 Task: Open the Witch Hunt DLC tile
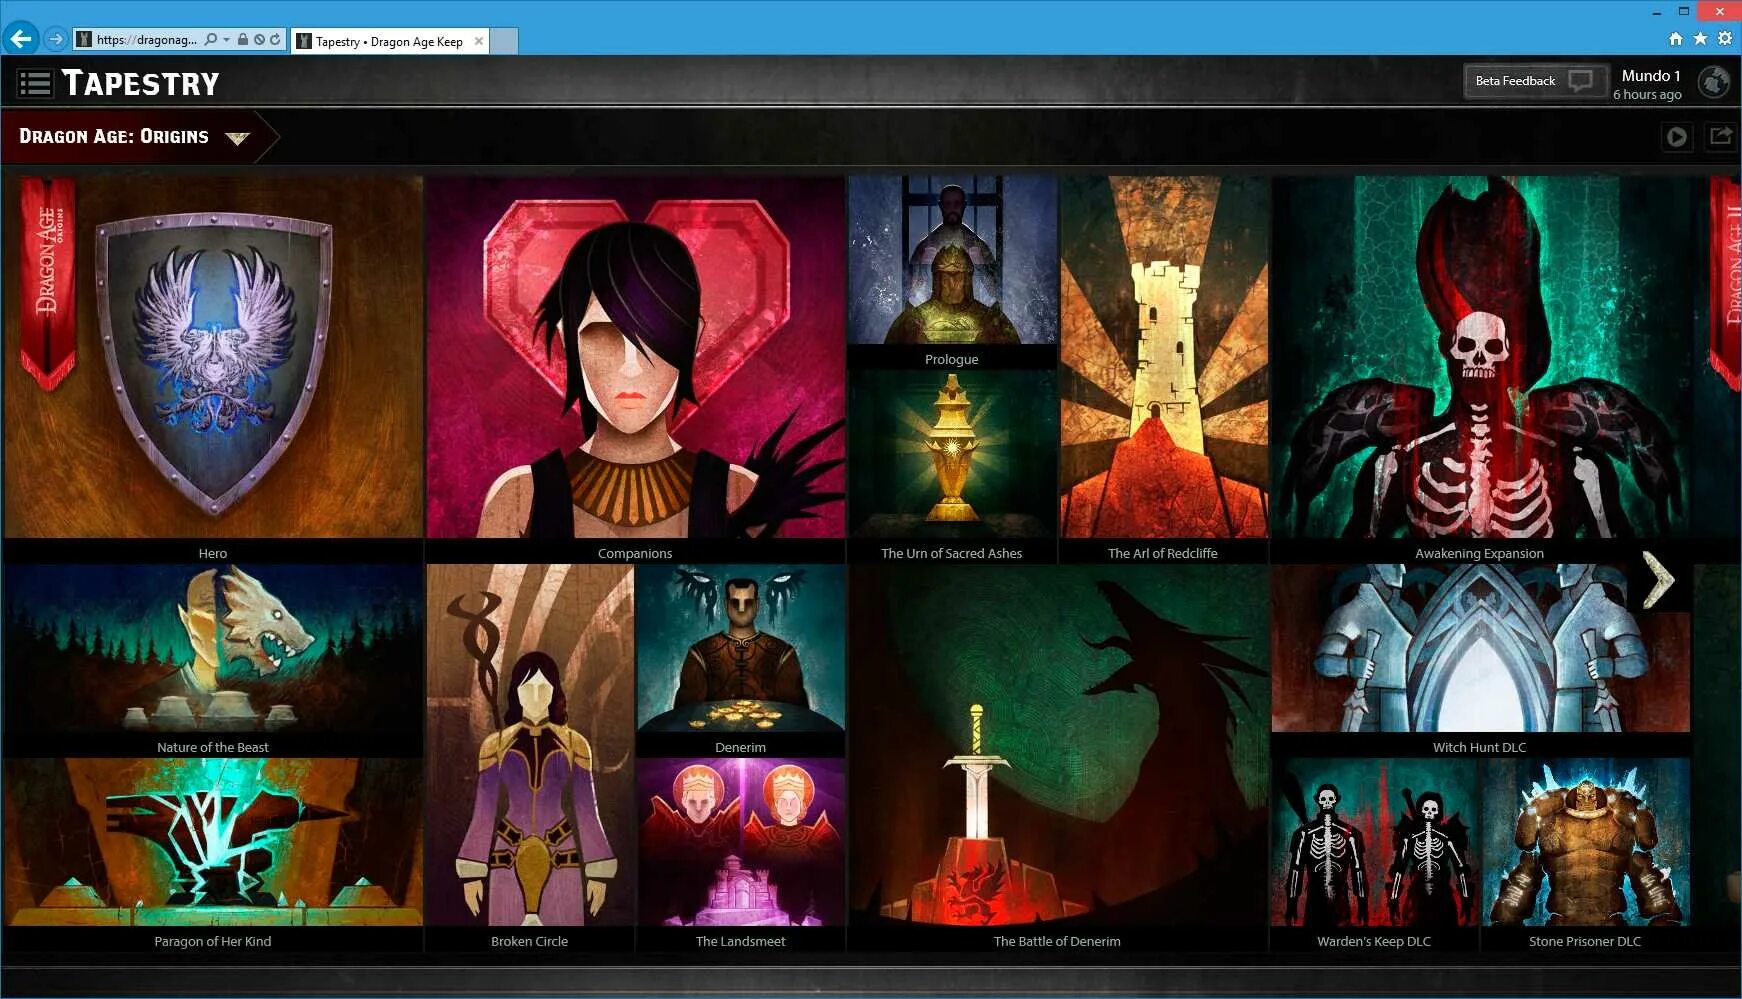pyautogui.click(x=1479, y=660)
